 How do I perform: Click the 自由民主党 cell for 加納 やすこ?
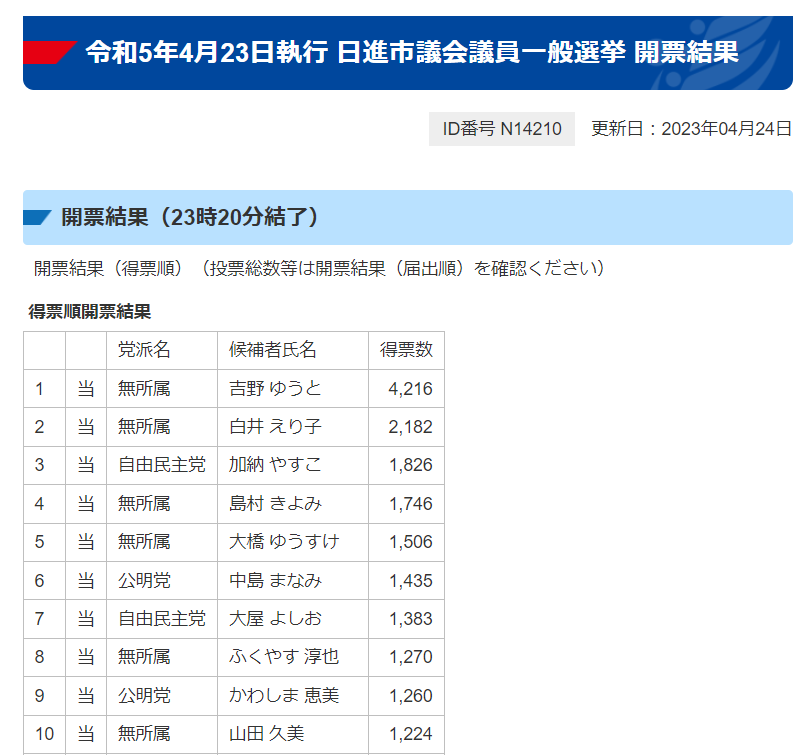pos(161,465)
